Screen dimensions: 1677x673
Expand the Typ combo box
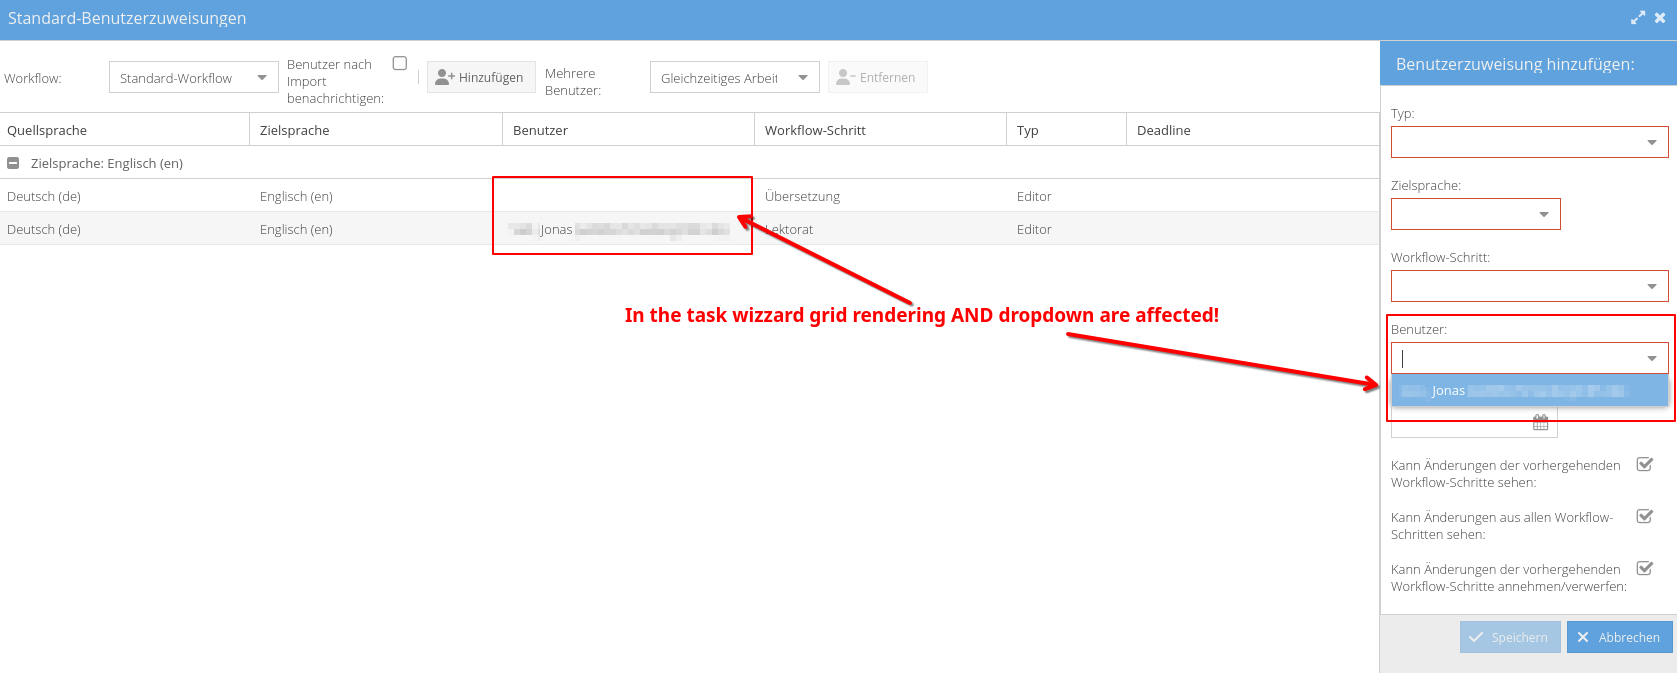[1652, 143]
